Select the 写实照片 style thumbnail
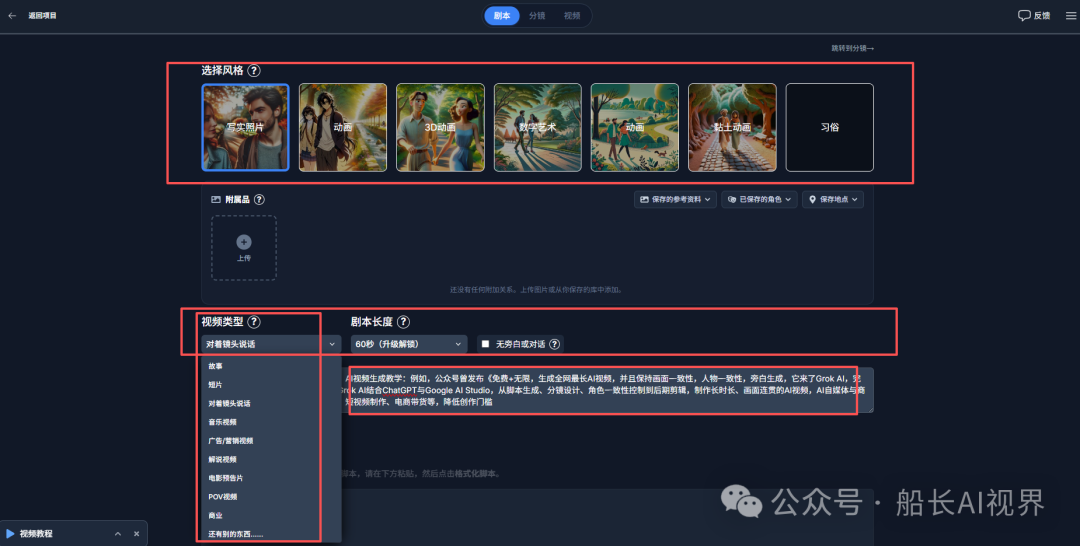This screenshot has height=546, width=1080. click(x=245, y=127)
